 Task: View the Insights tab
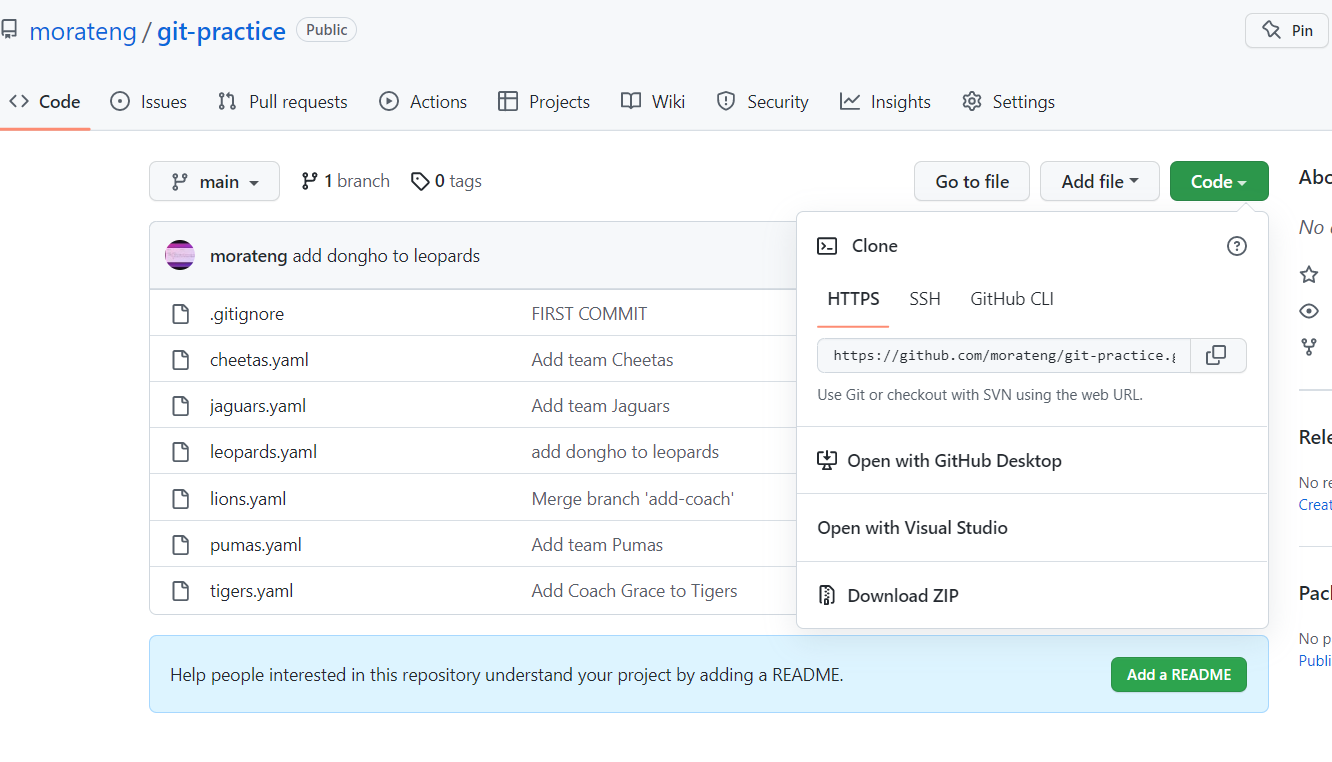point(886,102)
